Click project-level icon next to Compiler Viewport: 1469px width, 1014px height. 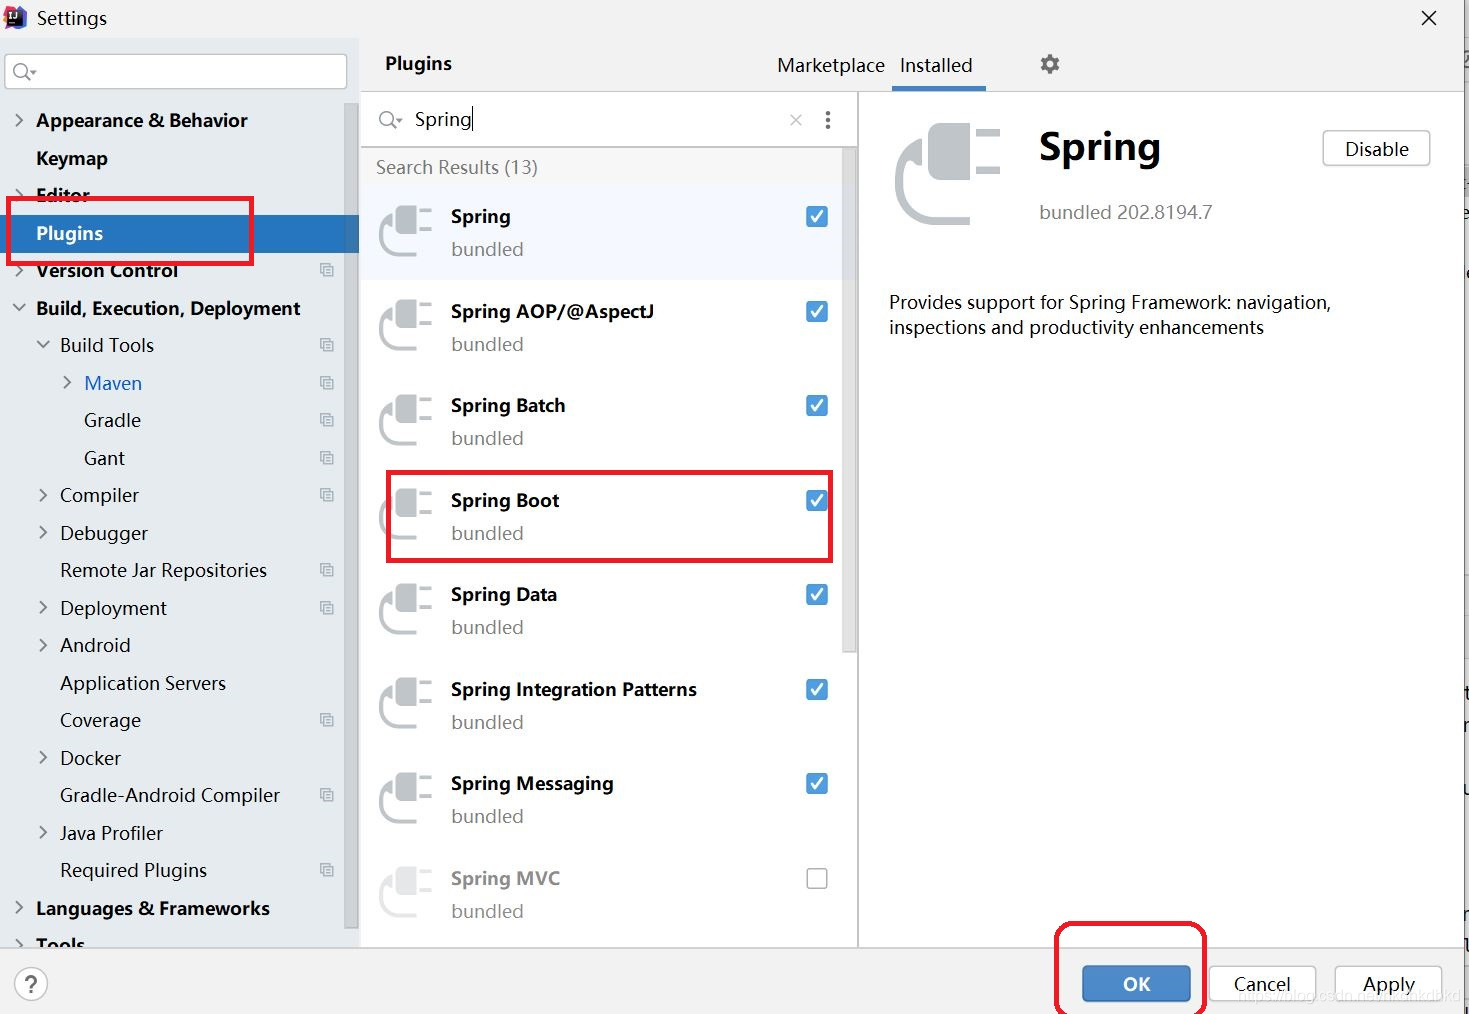point(326,495)
